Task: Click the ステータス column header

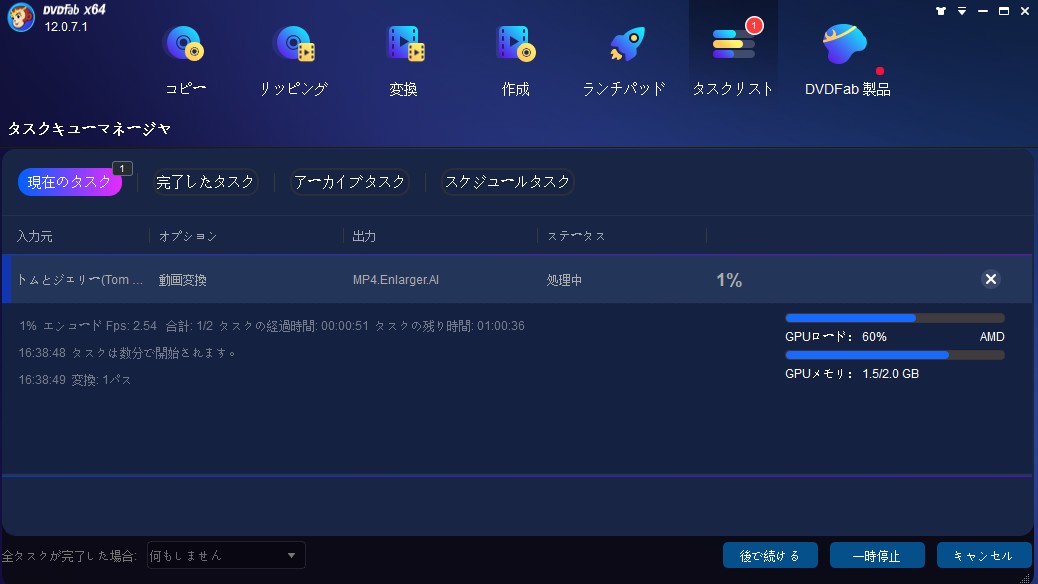Action: pyautogui.click(x=576, y=236)
